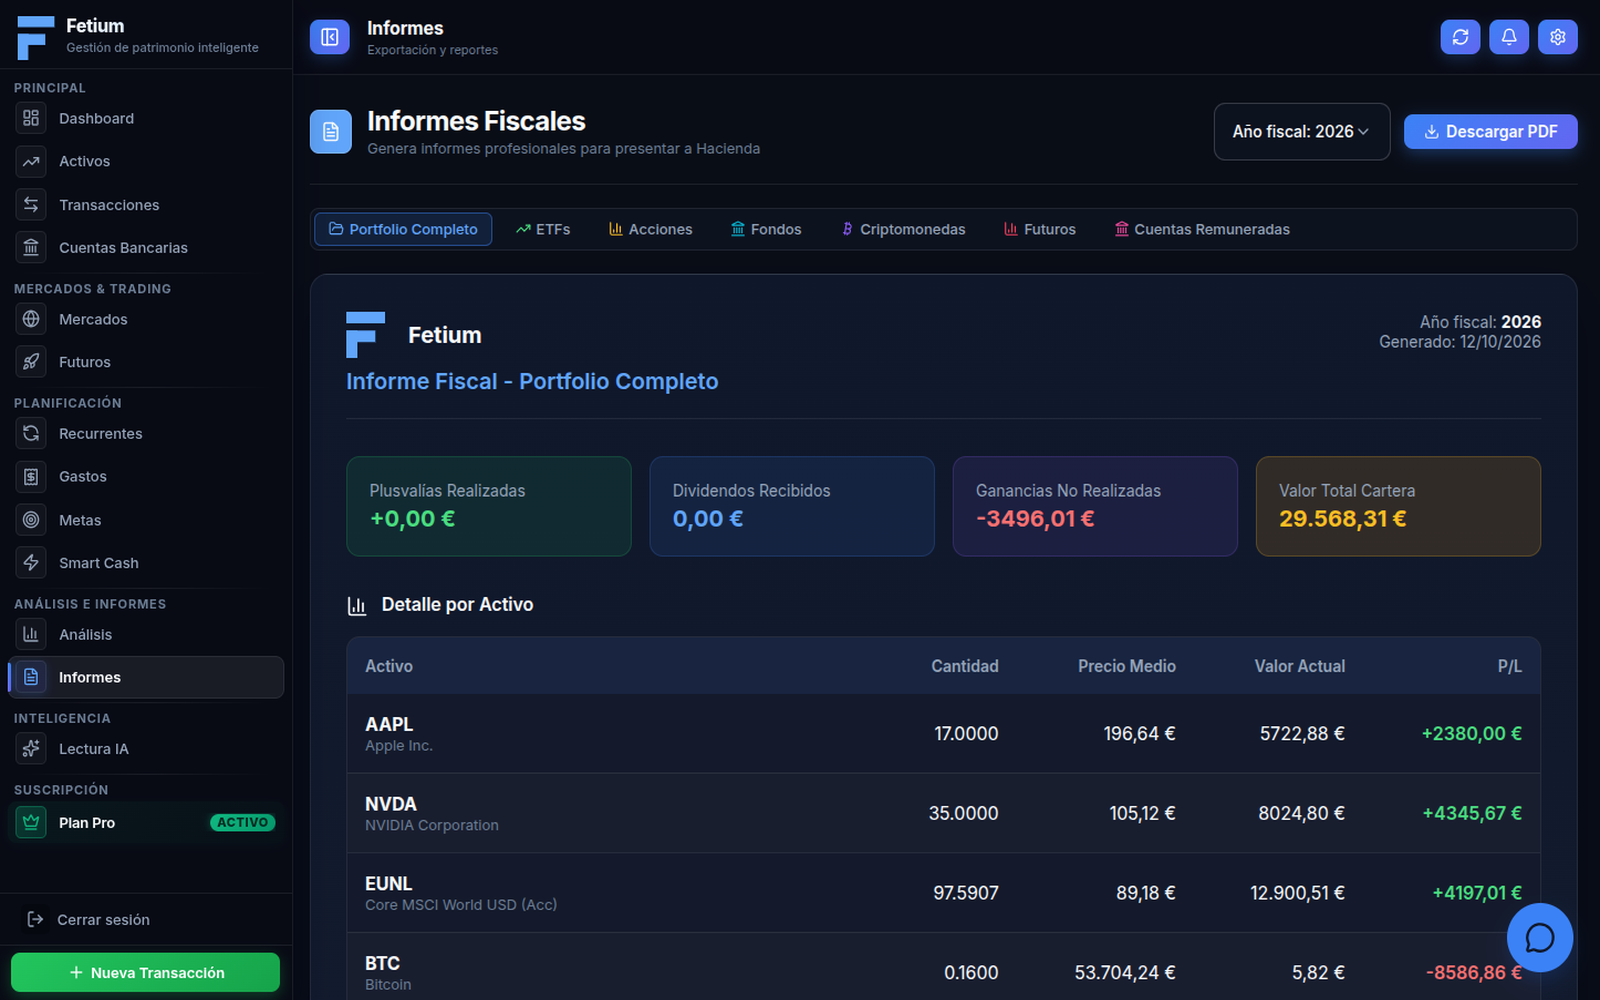Open the Informes sidebar item

click(146, 677)
